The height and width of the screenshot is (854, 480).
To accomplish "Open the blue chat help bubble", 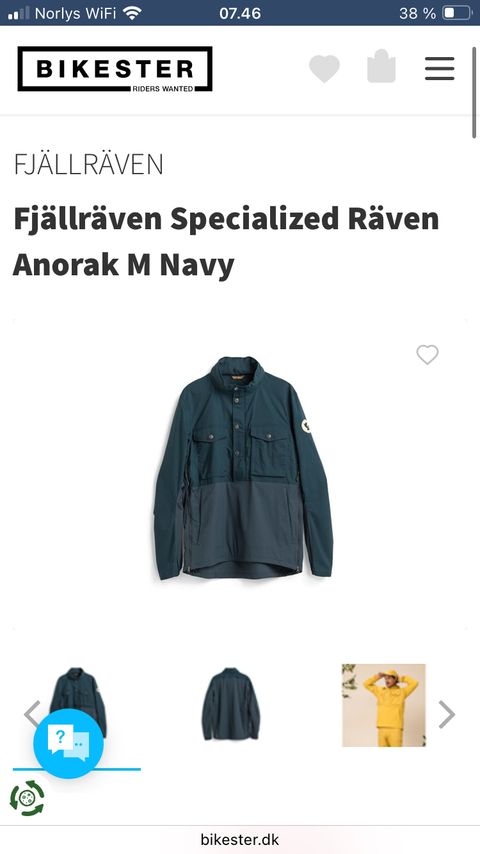I will pos(68,743).
